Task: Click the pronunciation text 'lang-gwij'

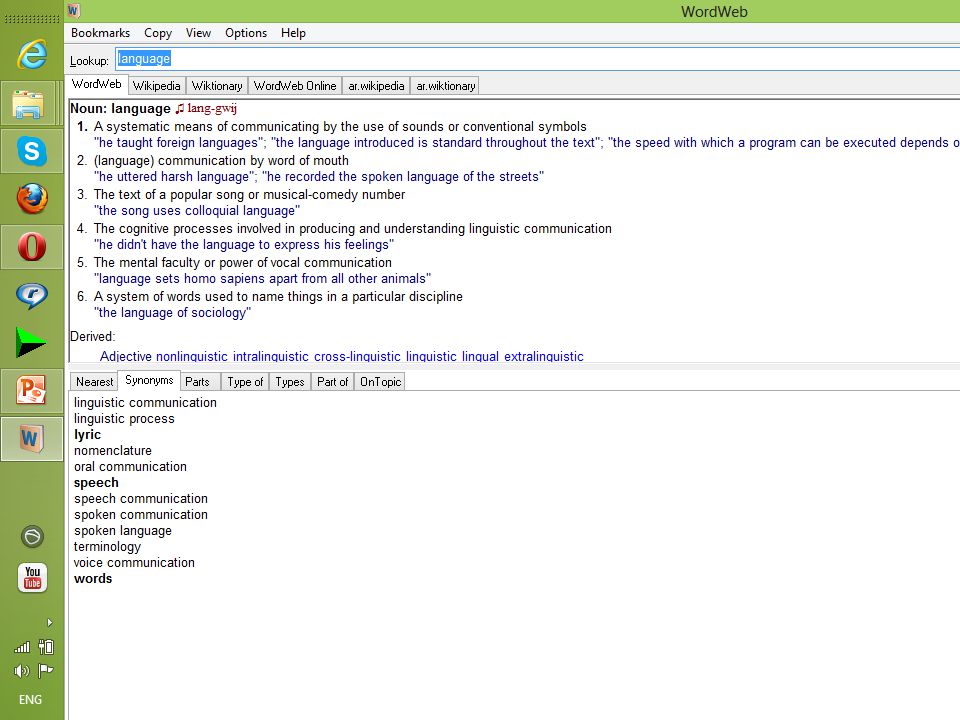Action: tap(212, 108)
